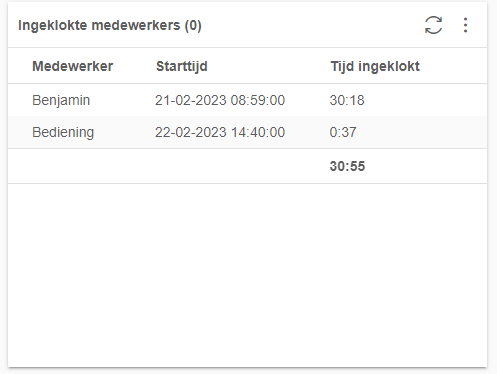
Task: Click the totals row empty Medewerker cell
Action: [x=82, y=166]
